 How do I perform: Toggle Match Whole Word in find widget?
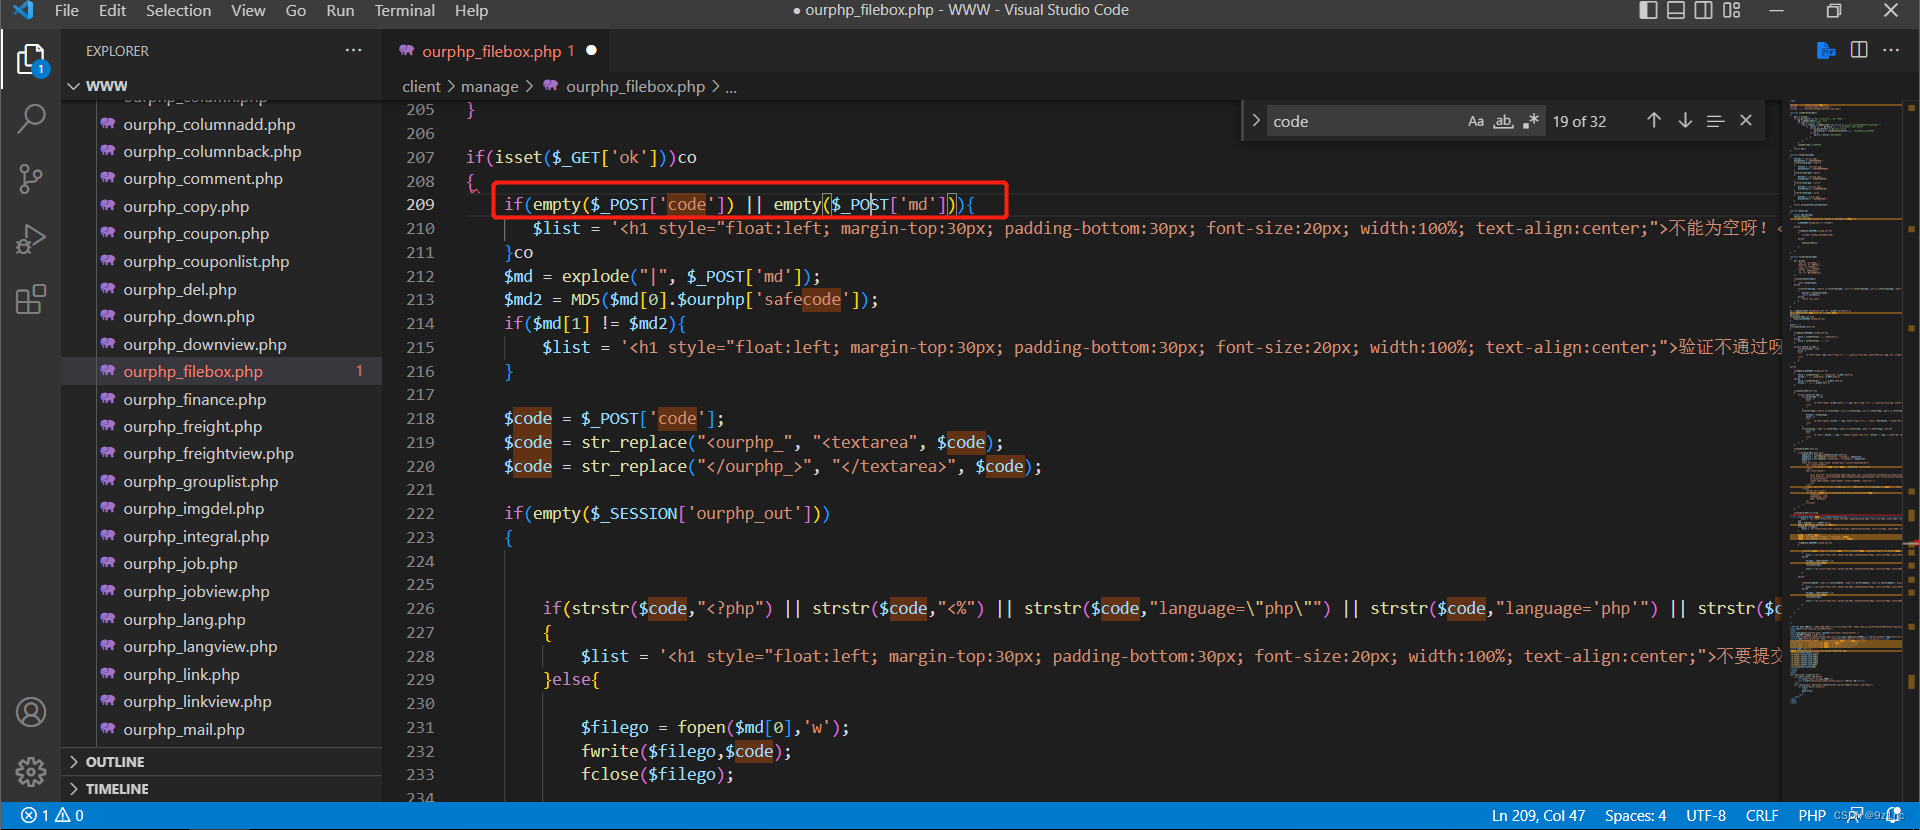(1503, 121)
